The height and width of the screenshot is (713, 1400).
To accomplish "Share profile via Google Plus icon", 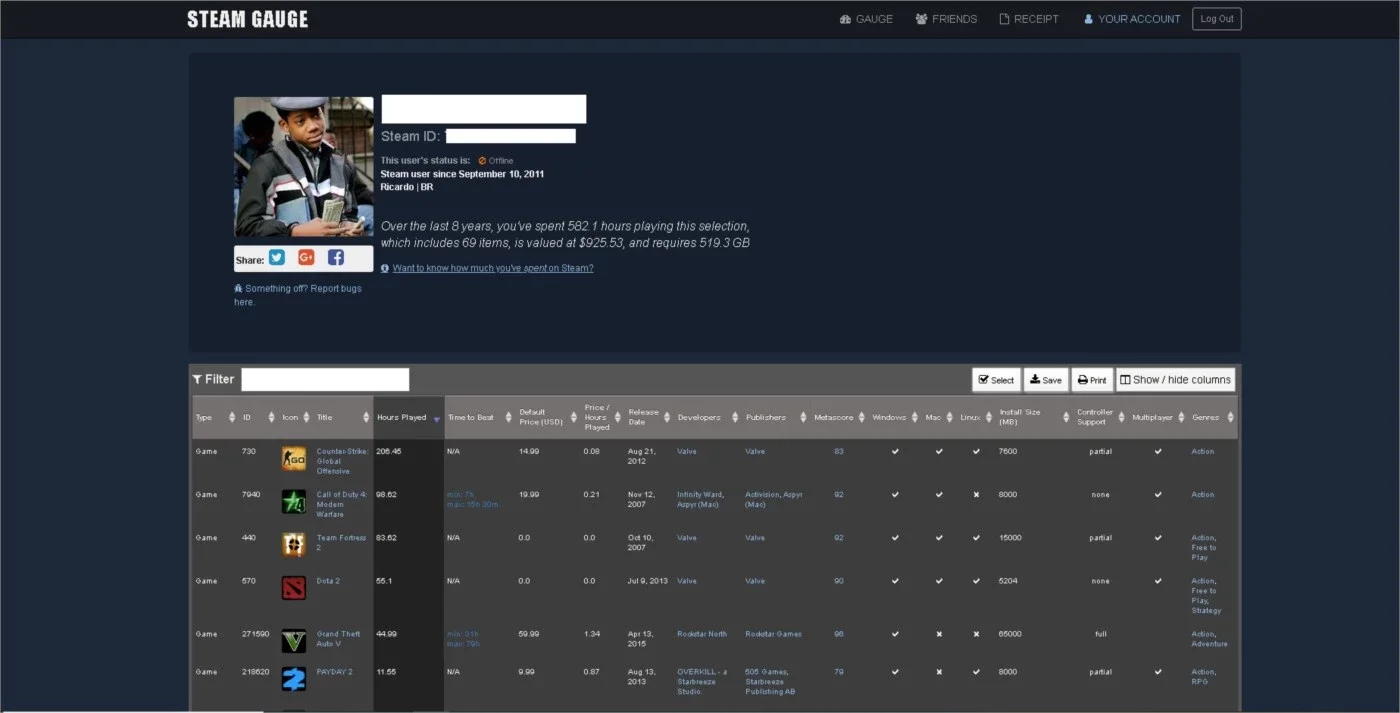I will [x=306, y=258].
